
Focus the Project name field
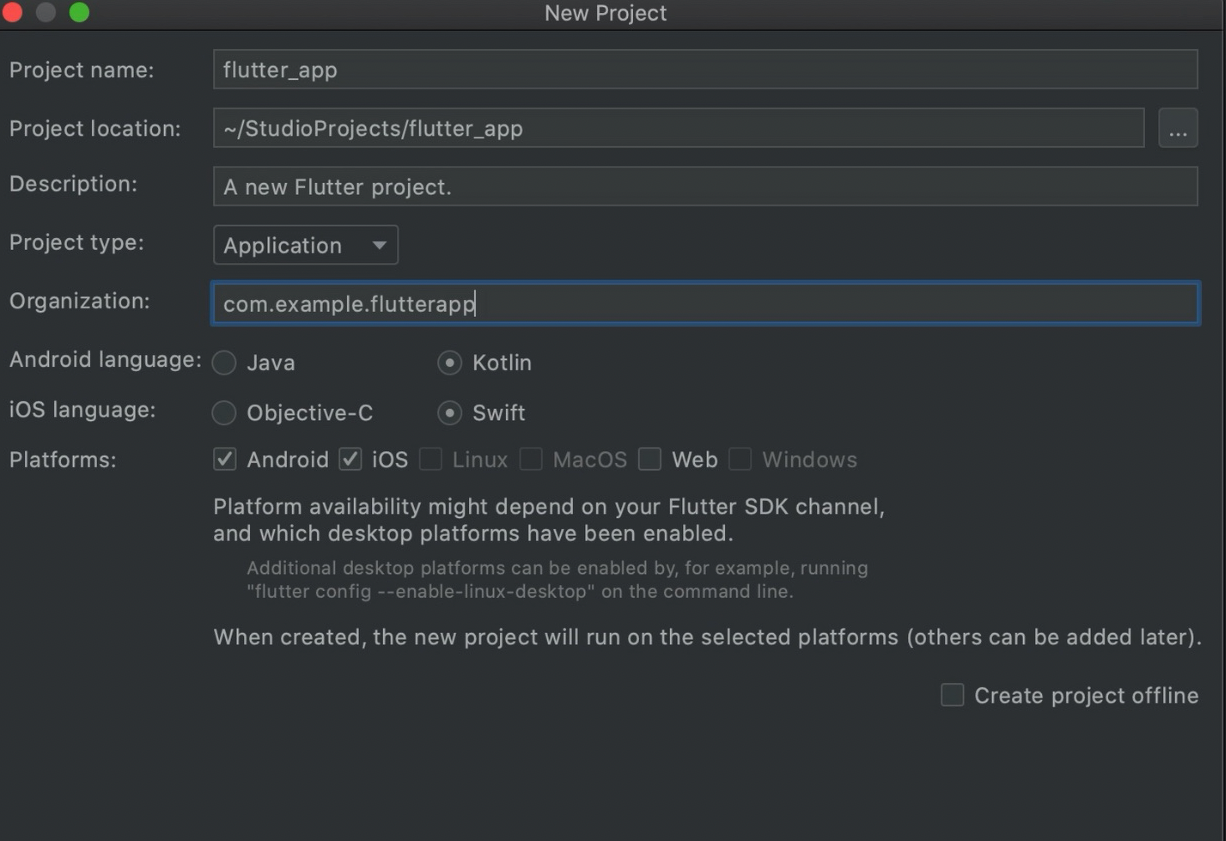705,70
